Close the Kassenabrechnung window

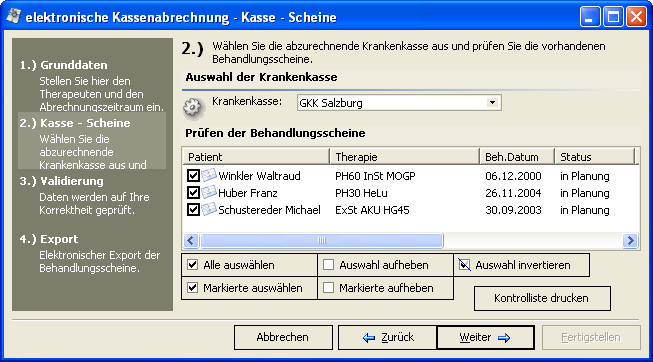pos(636,17)
